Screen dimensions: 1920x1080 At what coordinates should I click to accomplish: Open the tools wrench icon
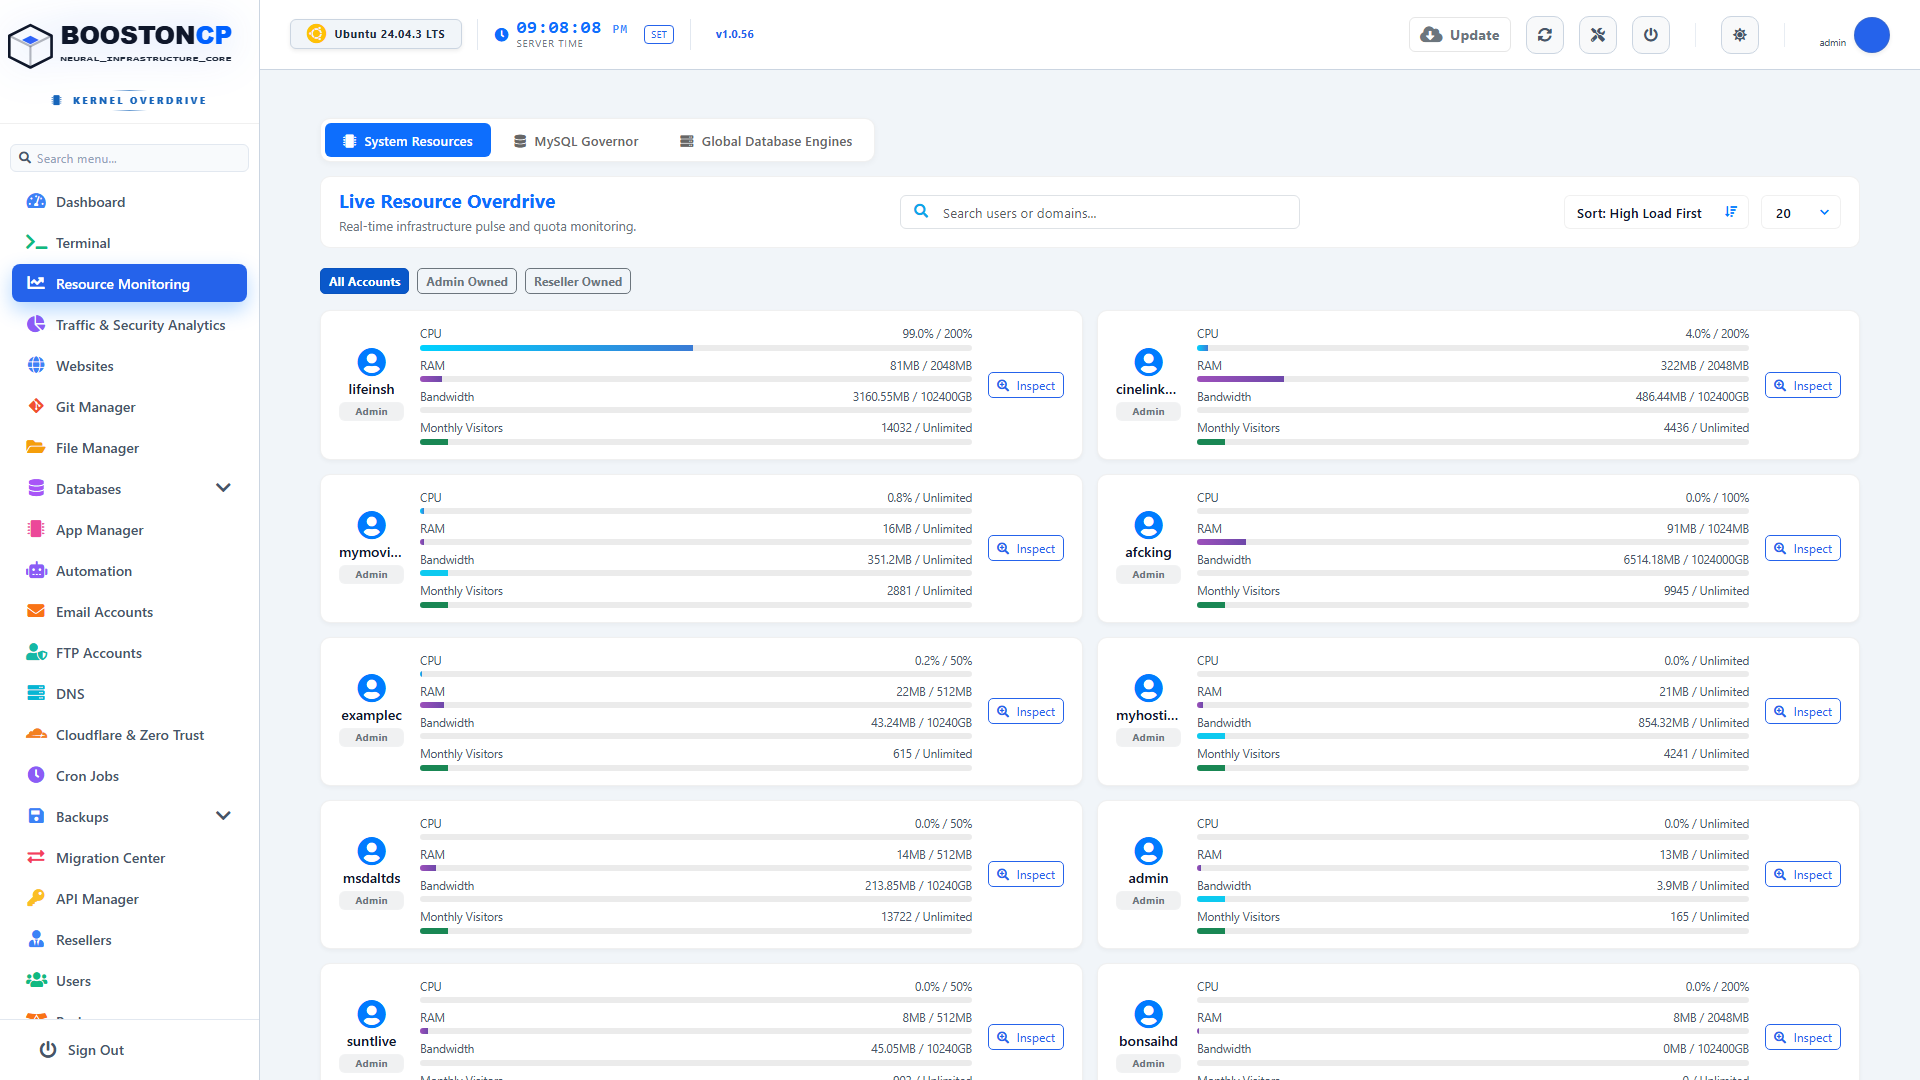[1598, 35]
